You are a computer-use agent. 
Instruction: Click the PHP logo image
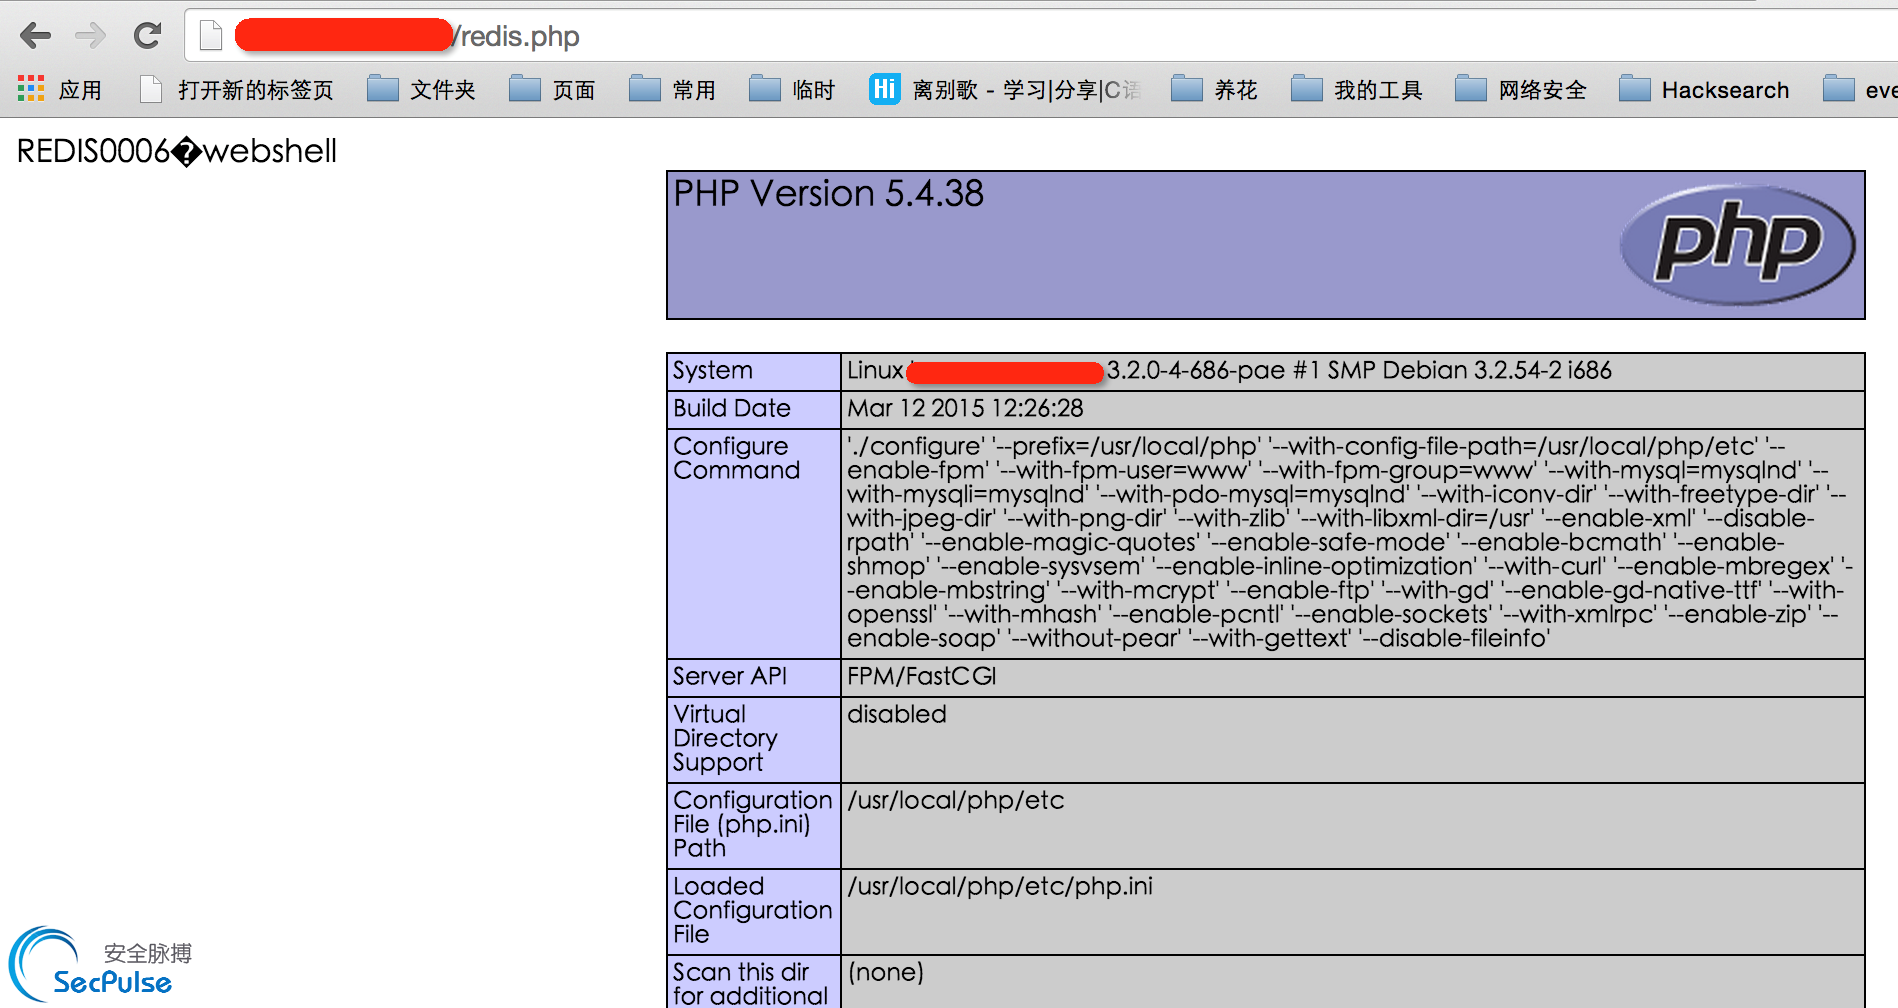click(x=1737, y=244)
